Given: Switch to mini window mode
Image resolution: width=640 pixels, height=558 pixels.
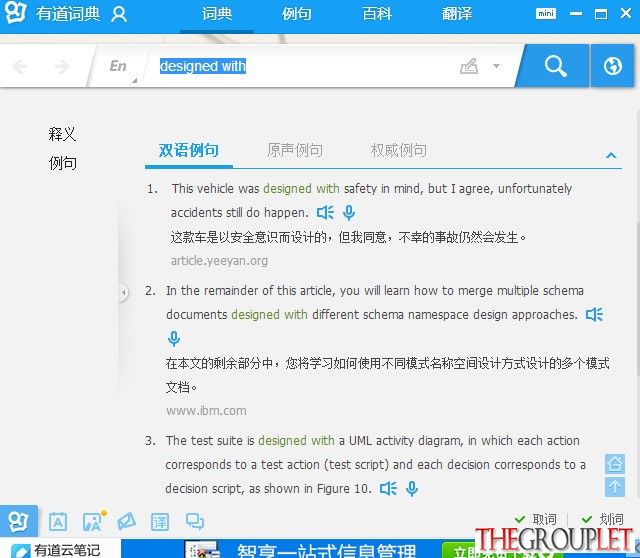Looking at the screenshot, I should point(546,13).
